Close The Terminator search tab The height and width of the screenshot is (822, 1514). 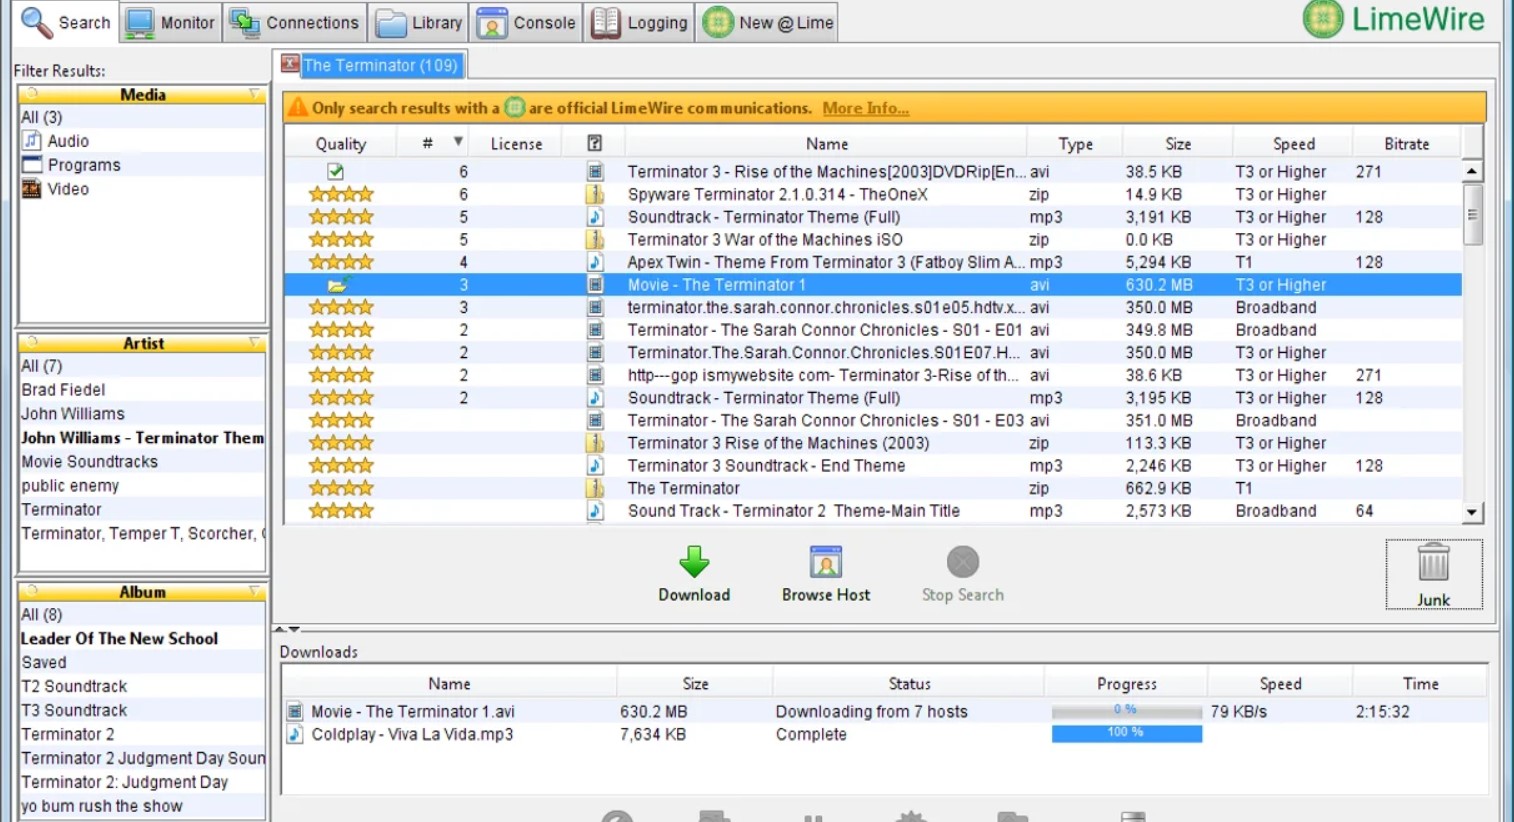(x=290, y=64)
